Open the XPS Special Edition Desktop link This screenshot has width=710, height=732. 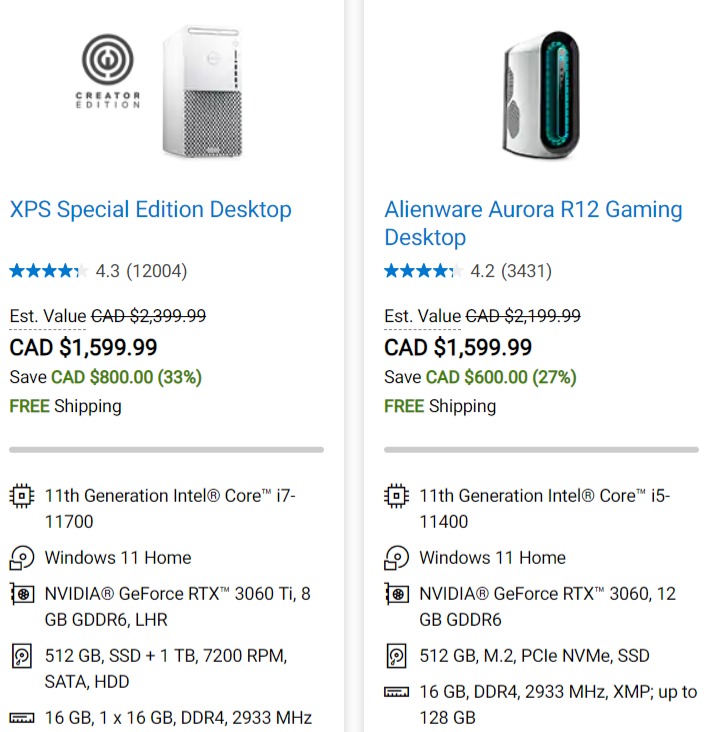[150, 209]
